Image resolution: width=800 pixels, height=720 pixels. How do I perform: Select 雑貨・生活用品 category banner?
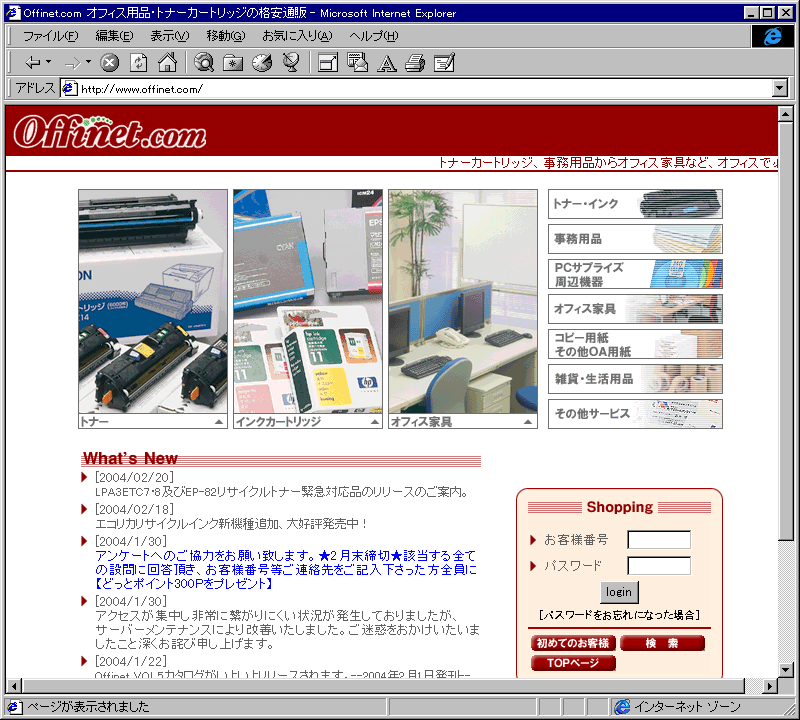635,379
